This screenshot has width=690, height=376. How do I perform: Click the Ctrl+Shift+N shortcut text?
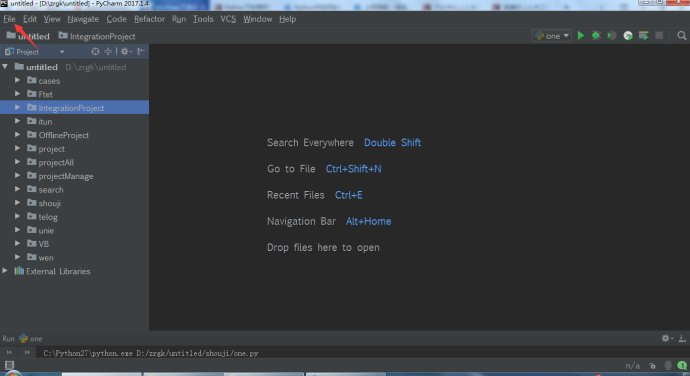[353, 169]
